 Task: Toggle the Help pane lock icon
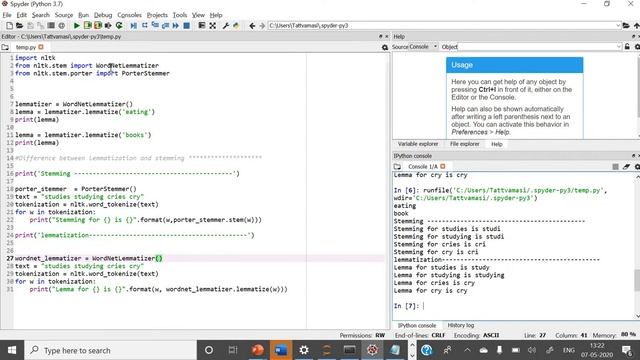627,47
